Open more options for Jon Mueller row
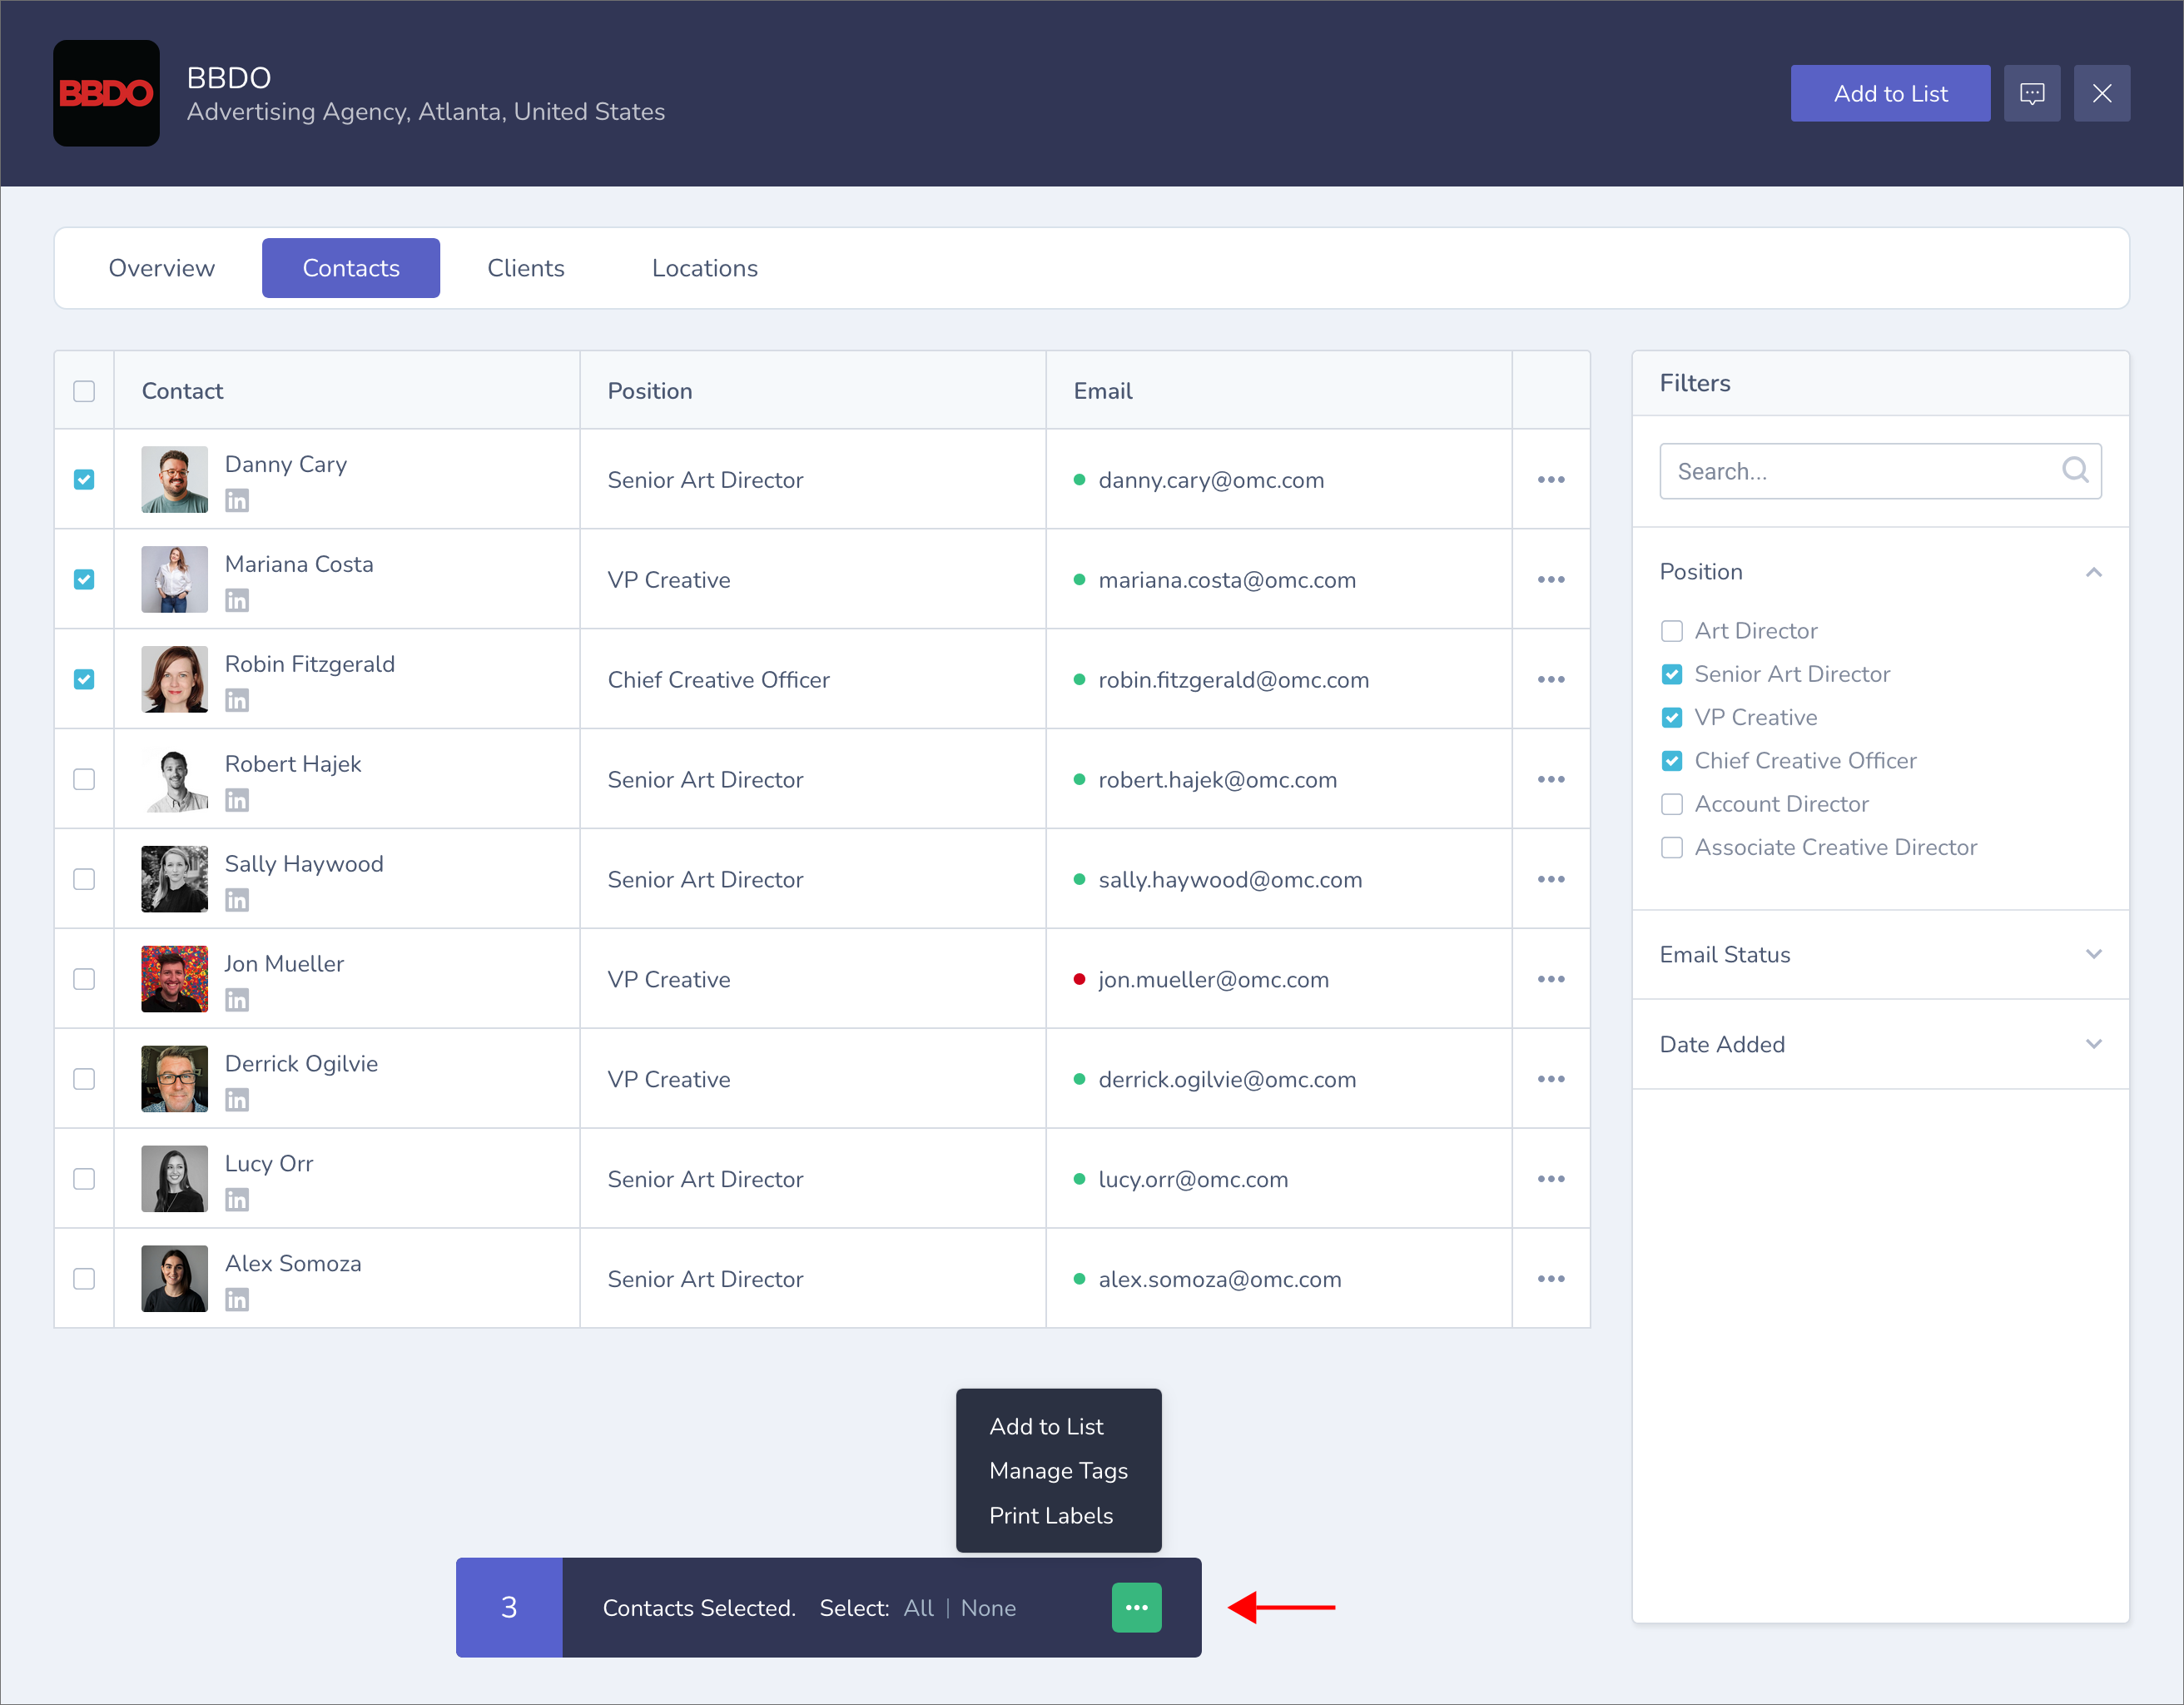This screenshot has height=1705, width=2184. [1551, 980]
